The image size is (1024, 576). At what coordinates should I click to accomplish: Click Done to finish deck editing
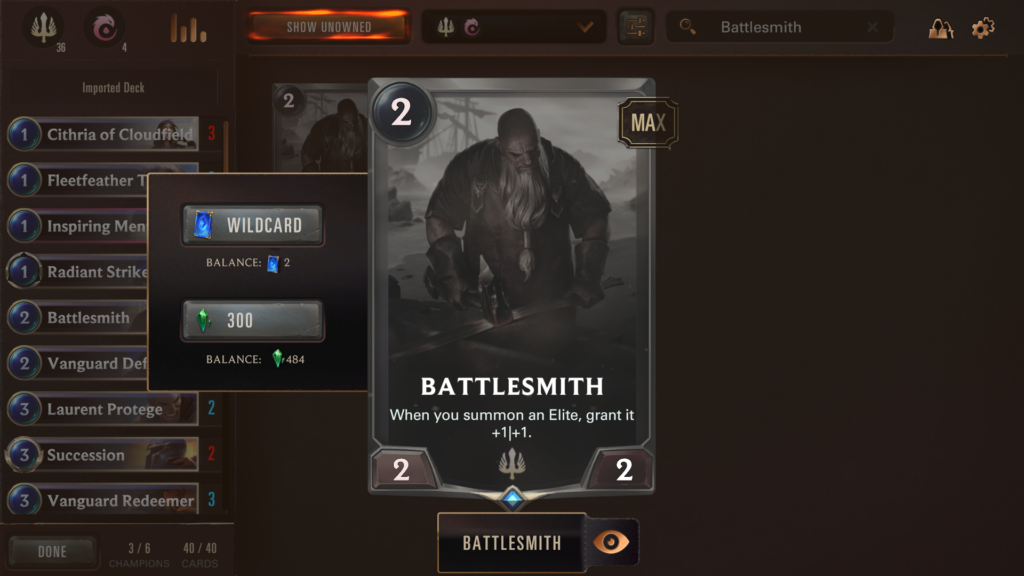[x=52, y=552]
